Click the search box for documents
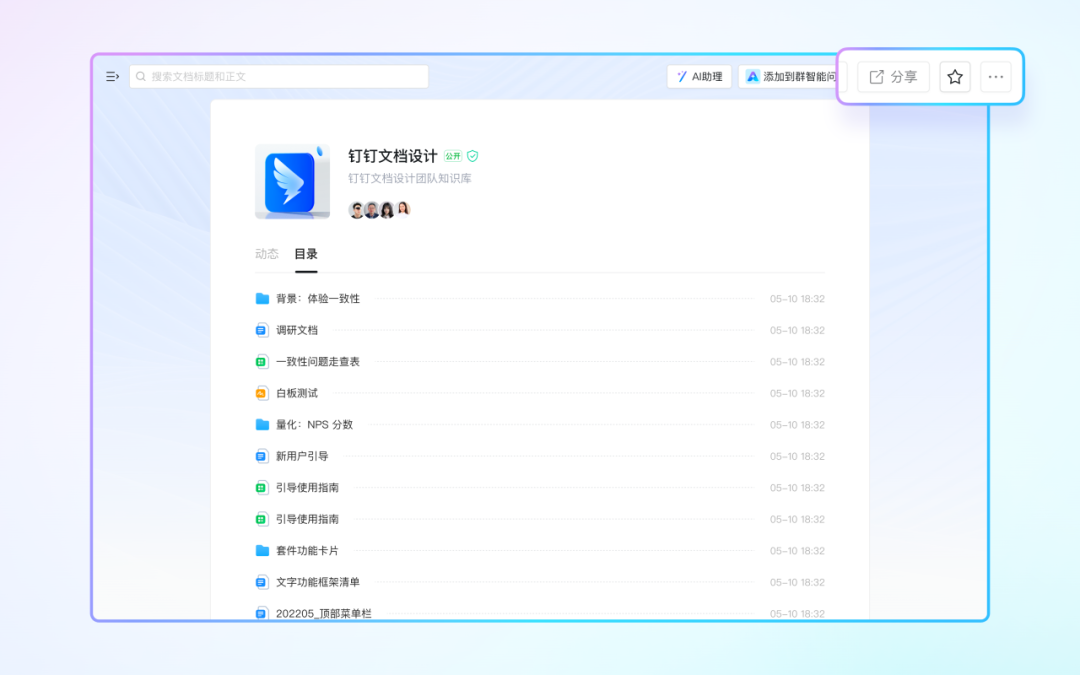 (280, 77)
